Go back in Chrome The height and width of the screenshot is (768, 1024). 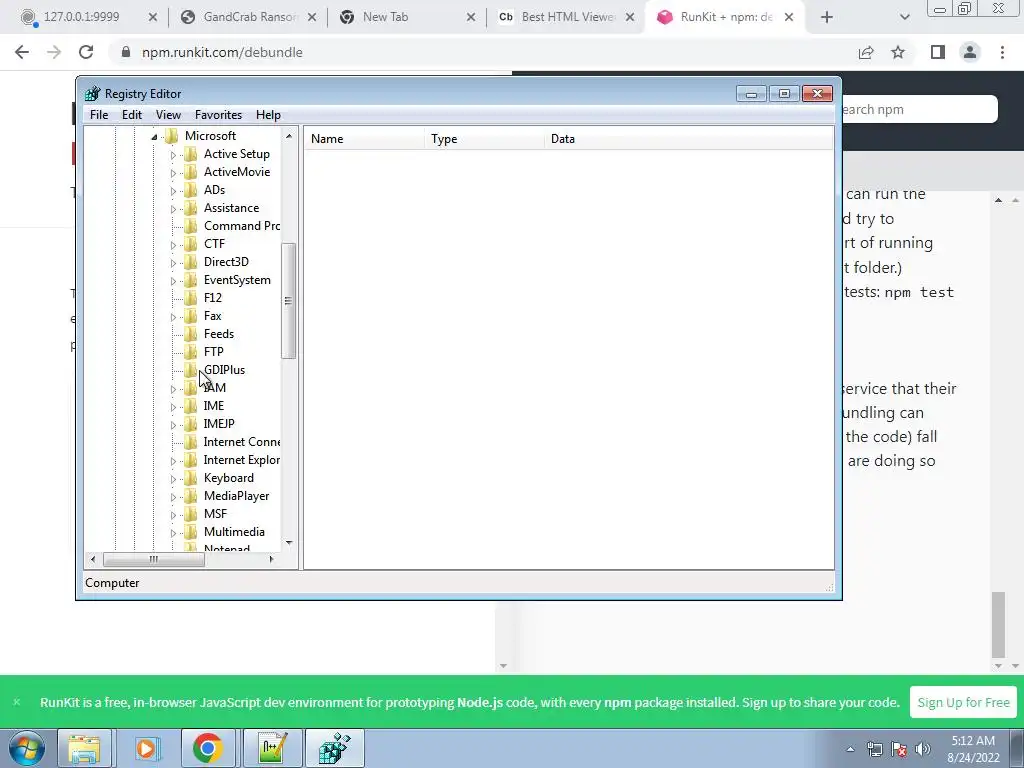pos(22,52)
